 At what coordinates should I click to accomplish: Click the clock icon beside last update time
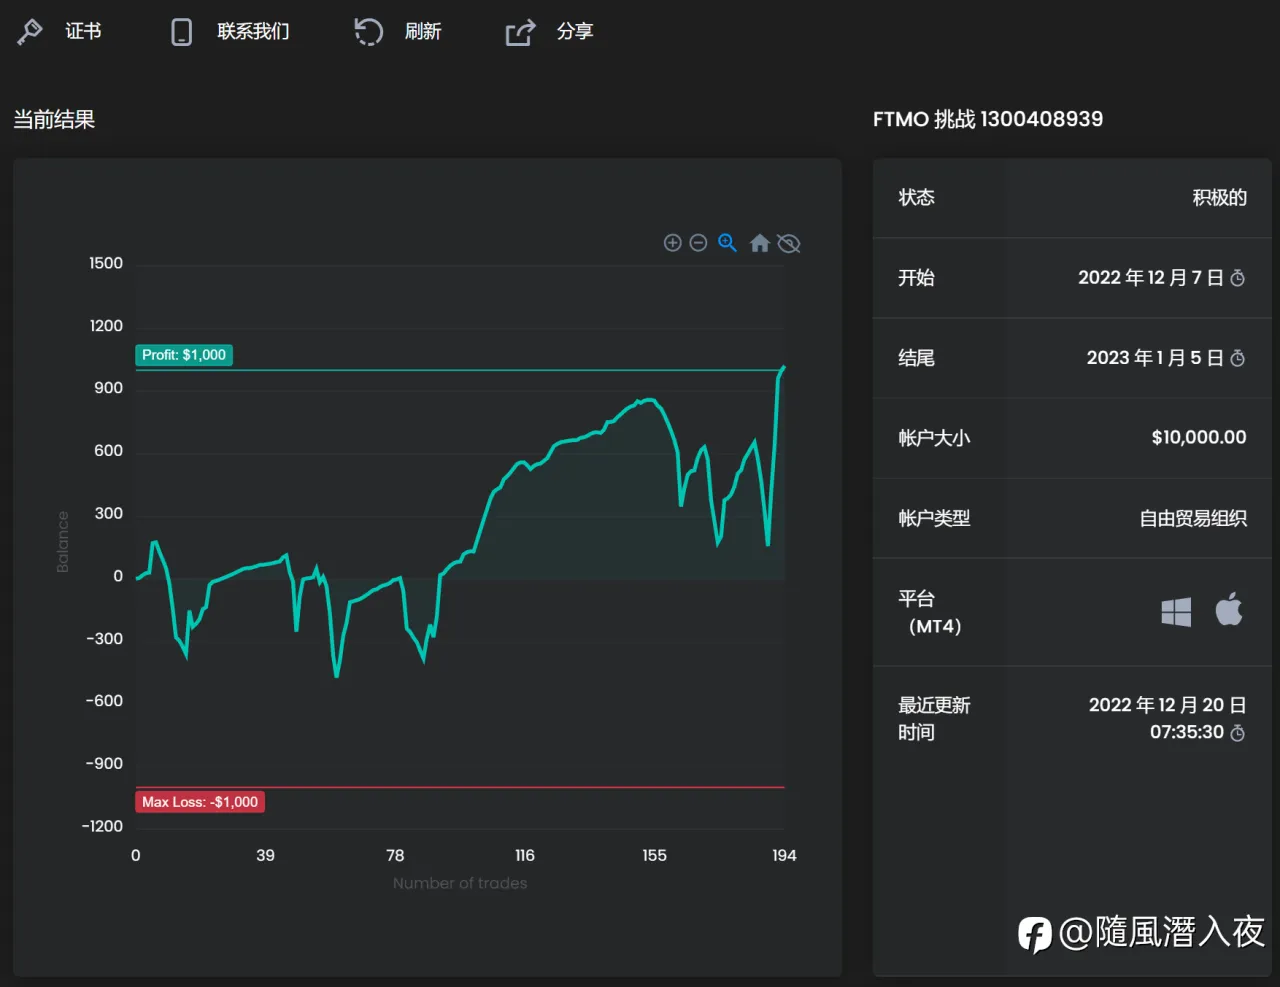coord(1237,733)
